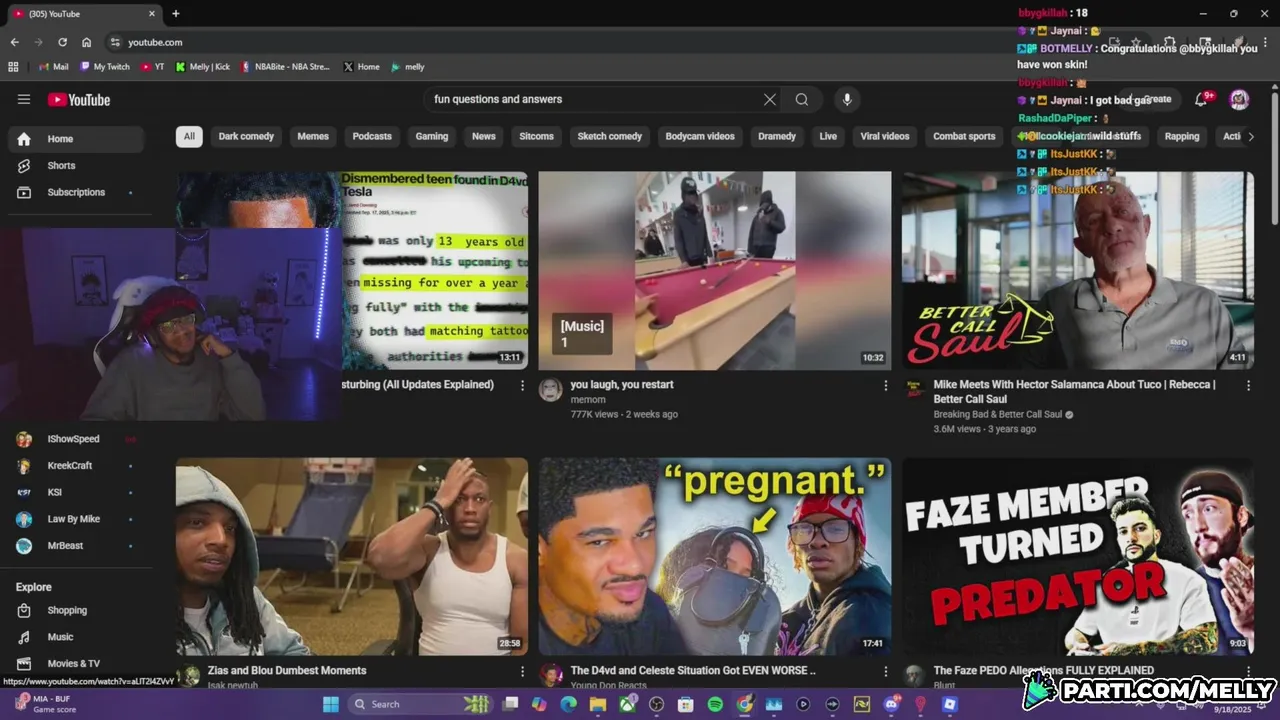1280x720 pixels.
Task: Open the apps grid icon in bookmarks bar
Action: click(13, 67)
